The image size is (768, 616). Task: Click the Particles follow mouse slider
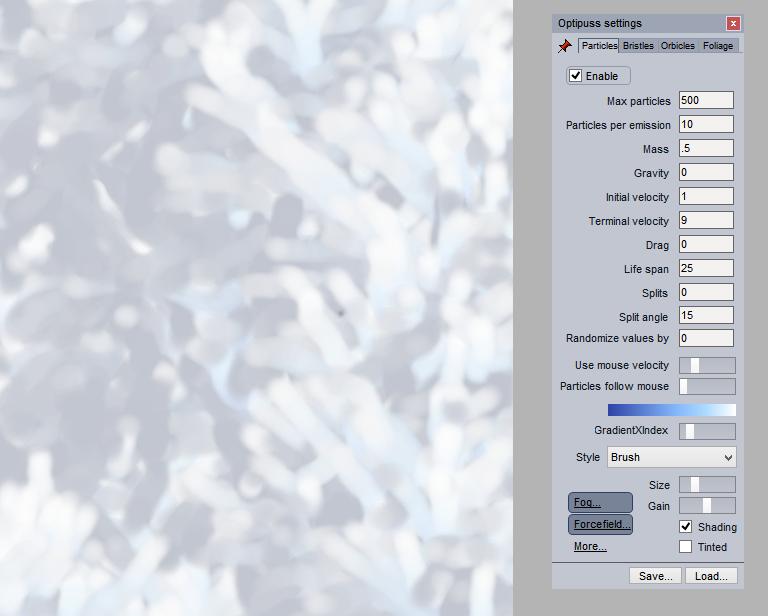click(706, 386)
